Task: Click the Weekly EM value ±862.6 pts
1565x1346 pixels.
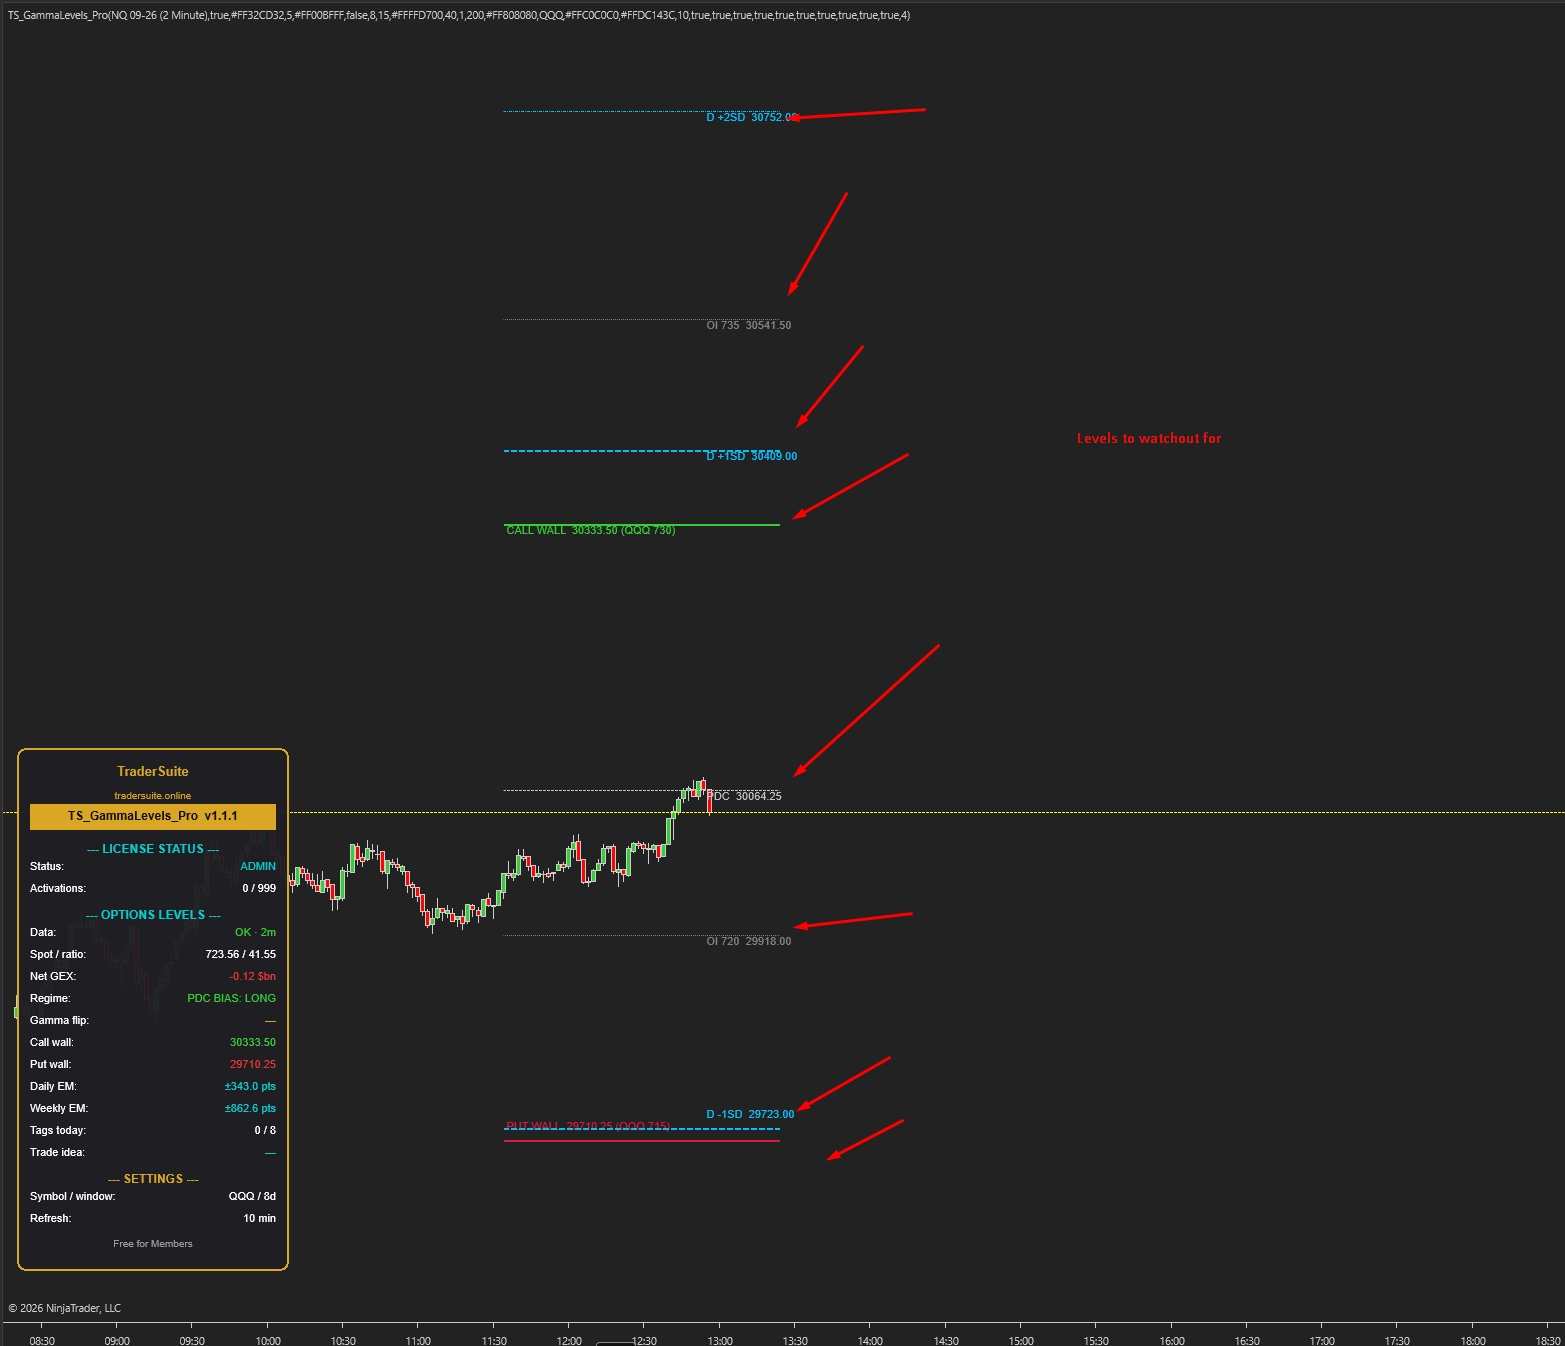Action: (250, 1108)
